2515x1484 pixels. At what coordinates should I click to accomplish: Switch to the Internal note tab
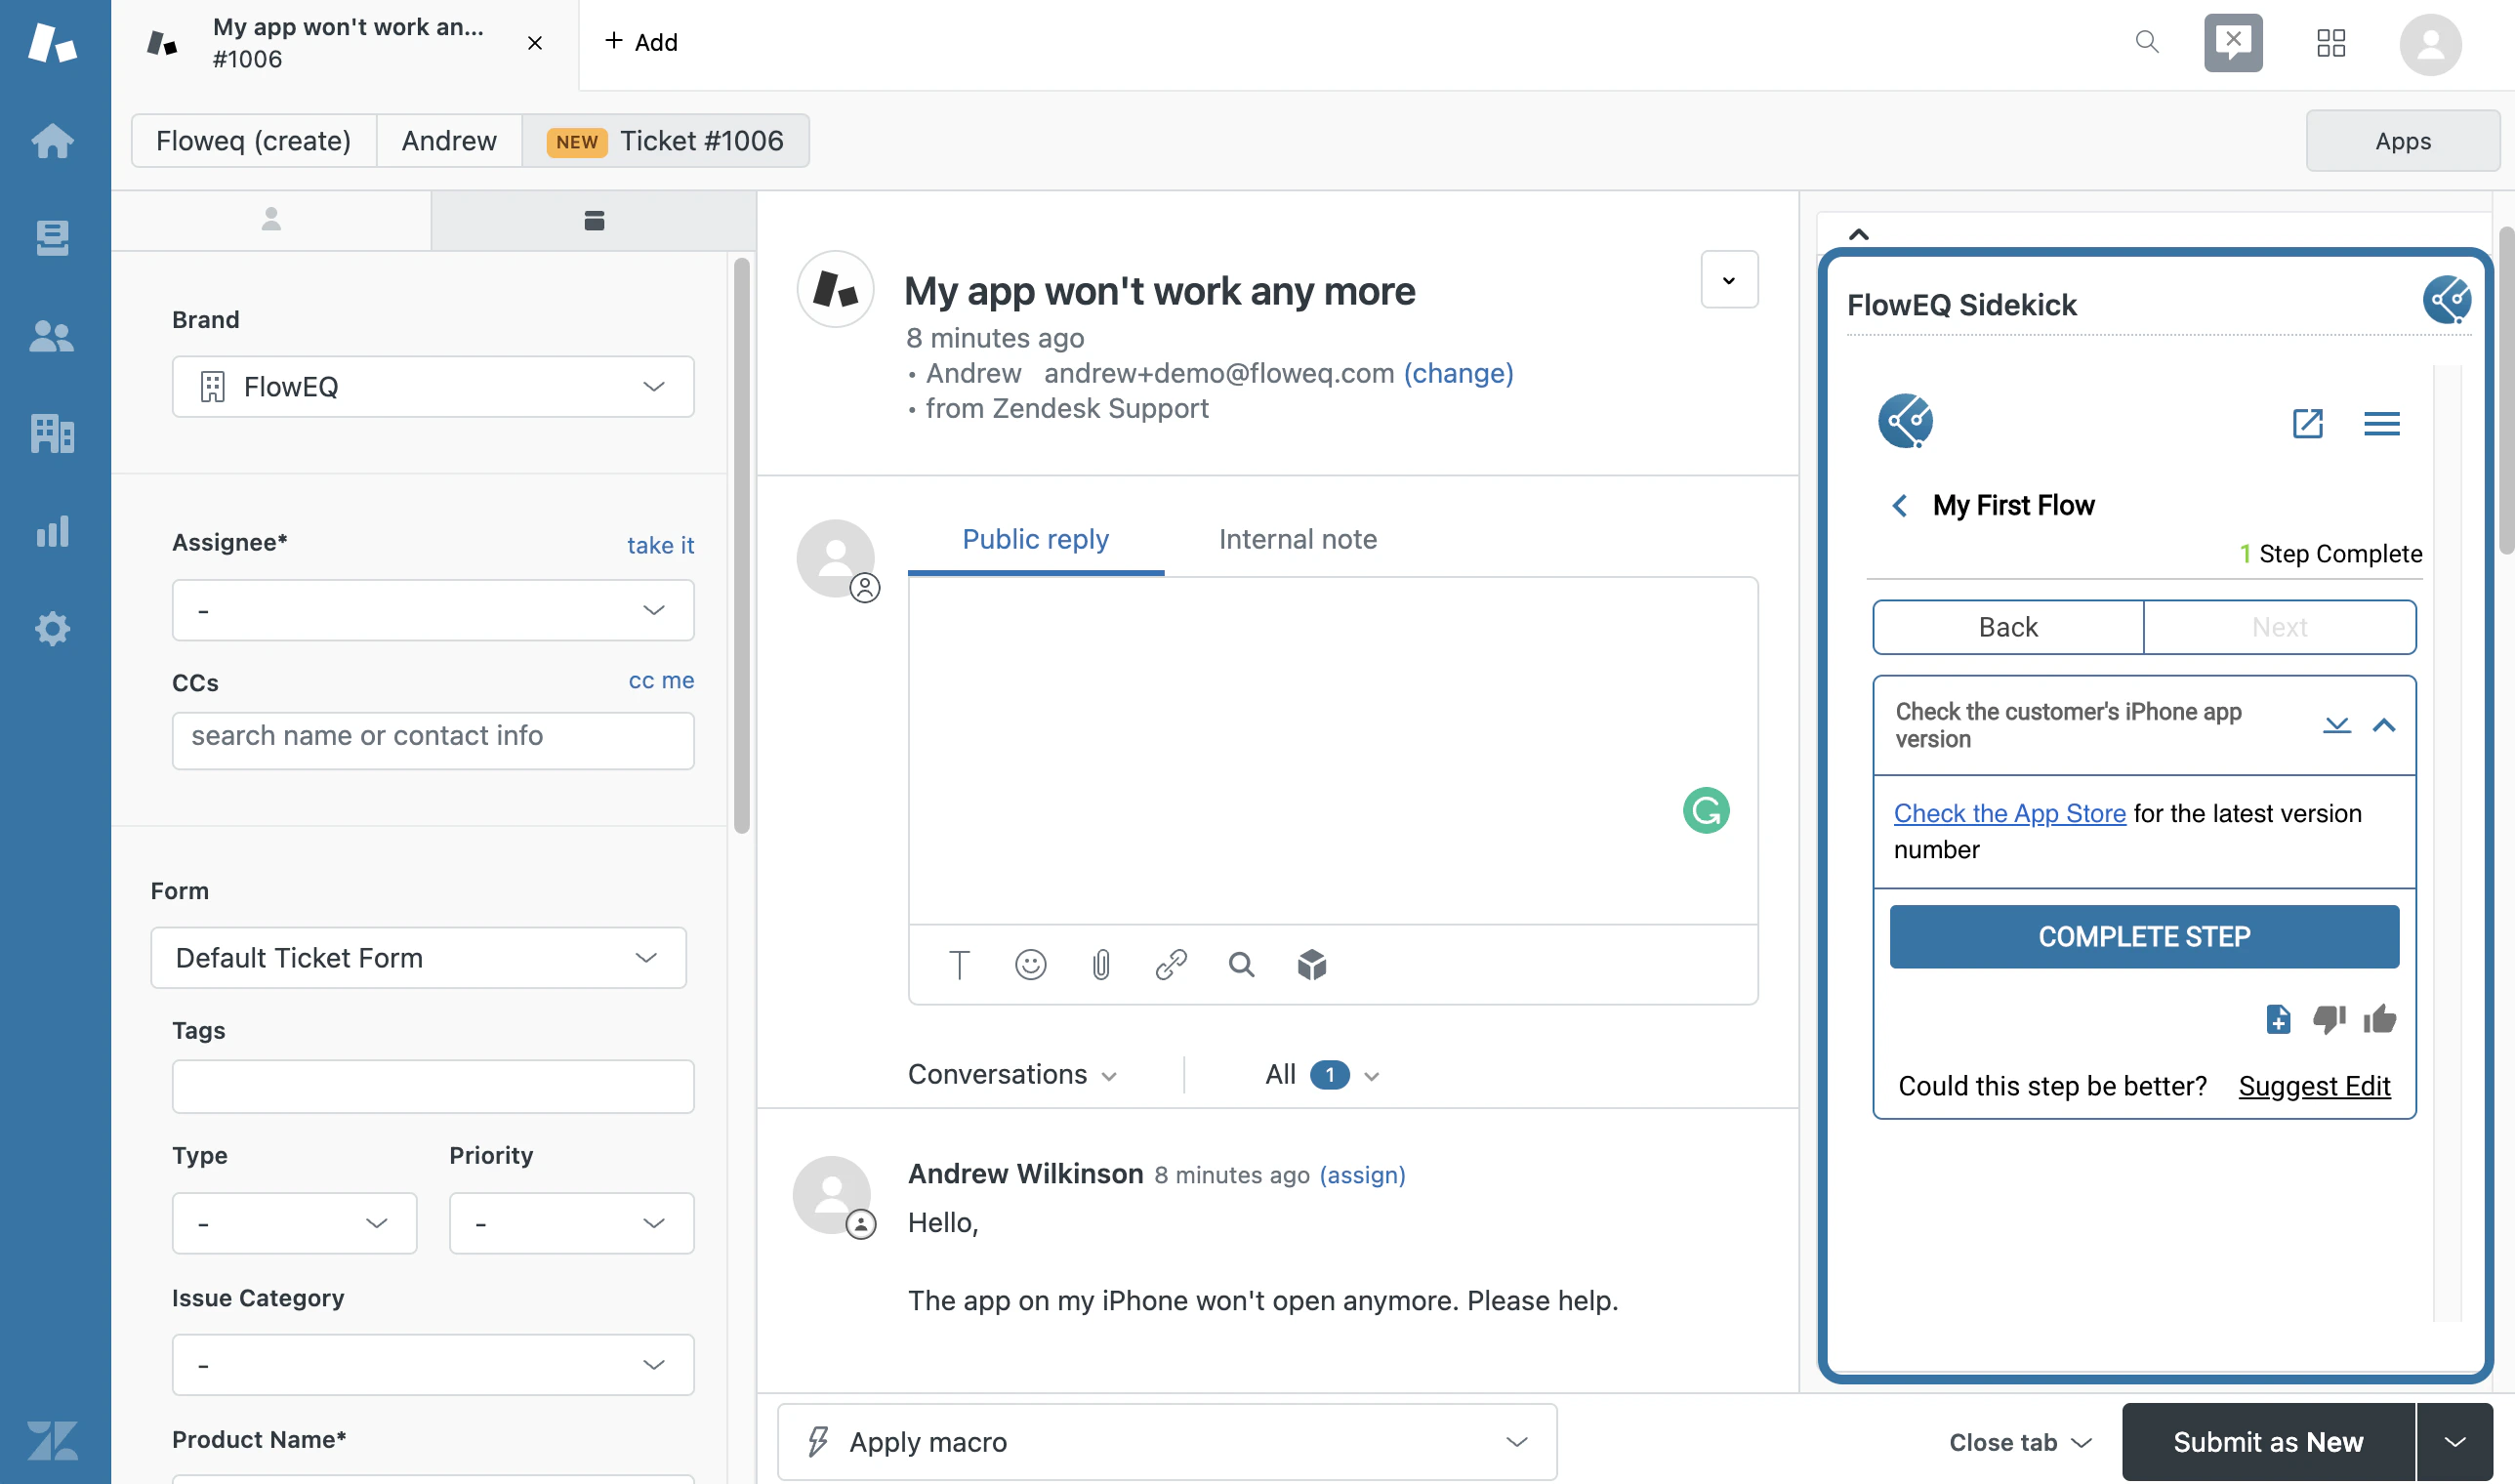[x=1297, y=540]
